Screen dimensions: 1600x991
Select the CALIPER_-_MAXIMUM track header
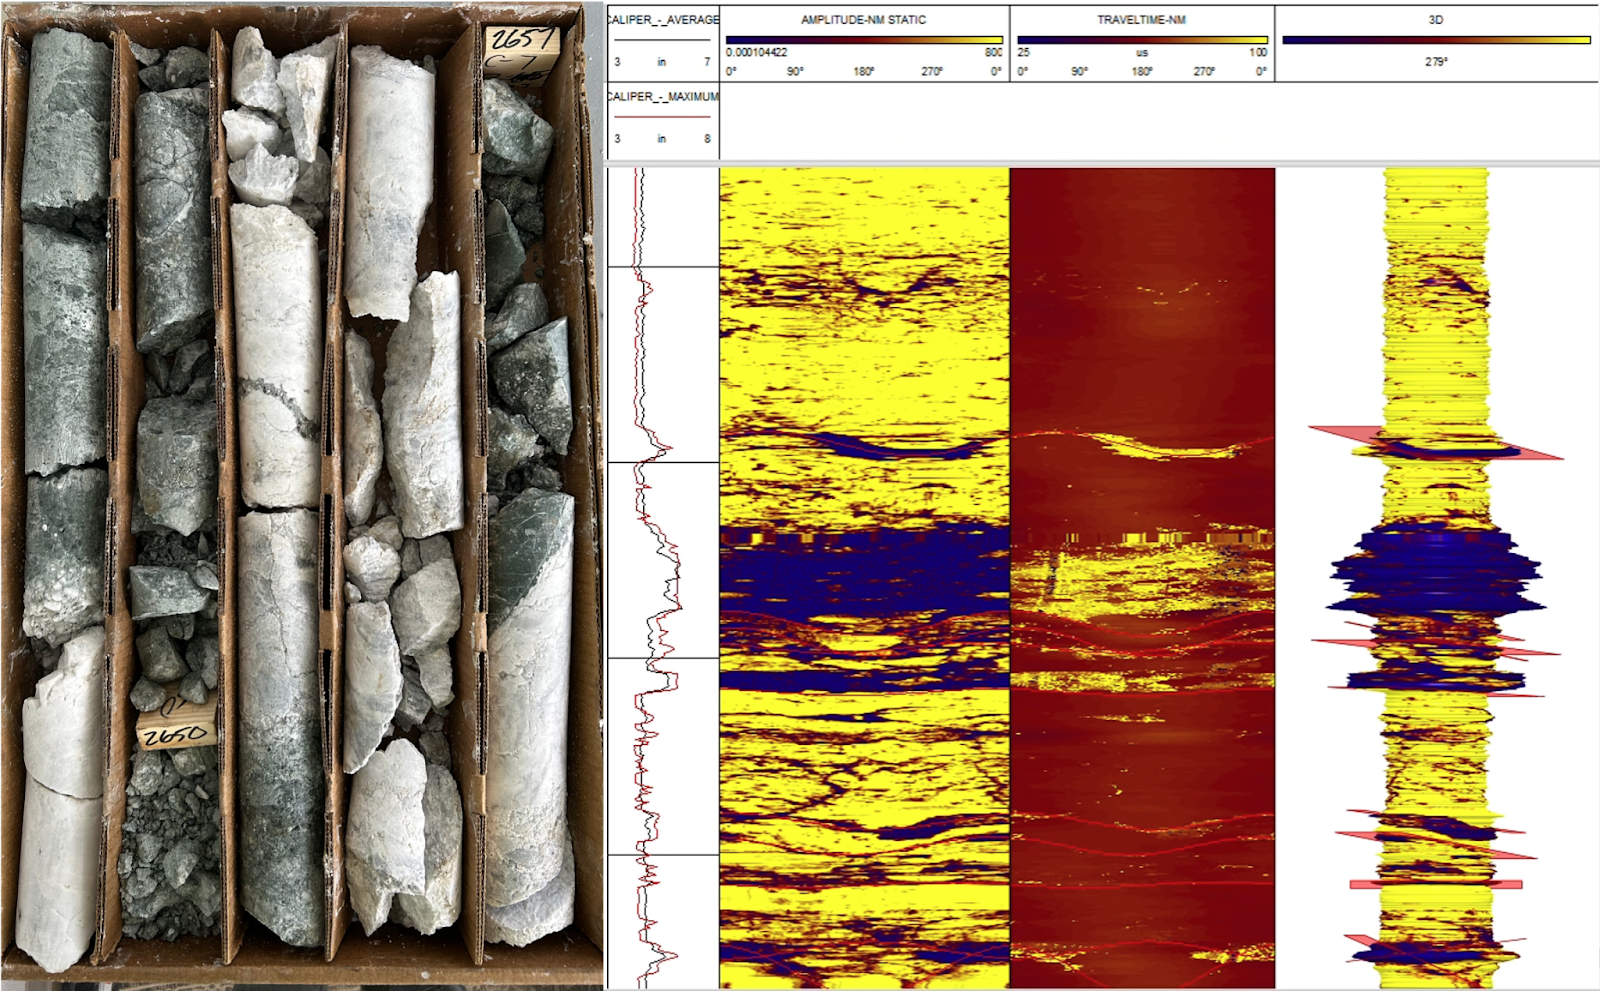663,97
